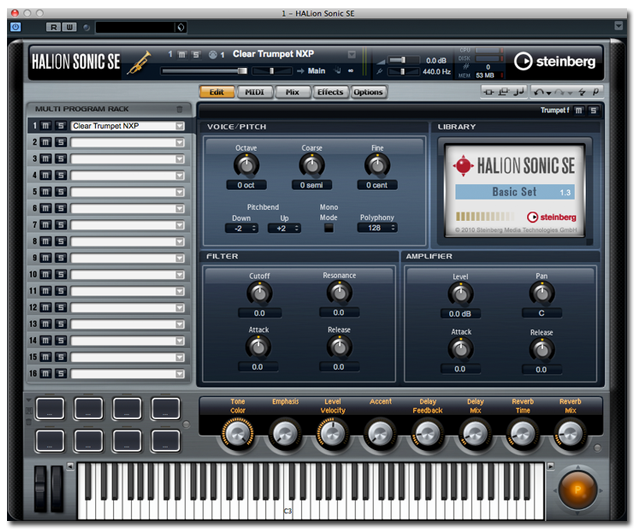634x531 pixels.
Task: Enable the Read automation R button
Action: coord(53,27)
